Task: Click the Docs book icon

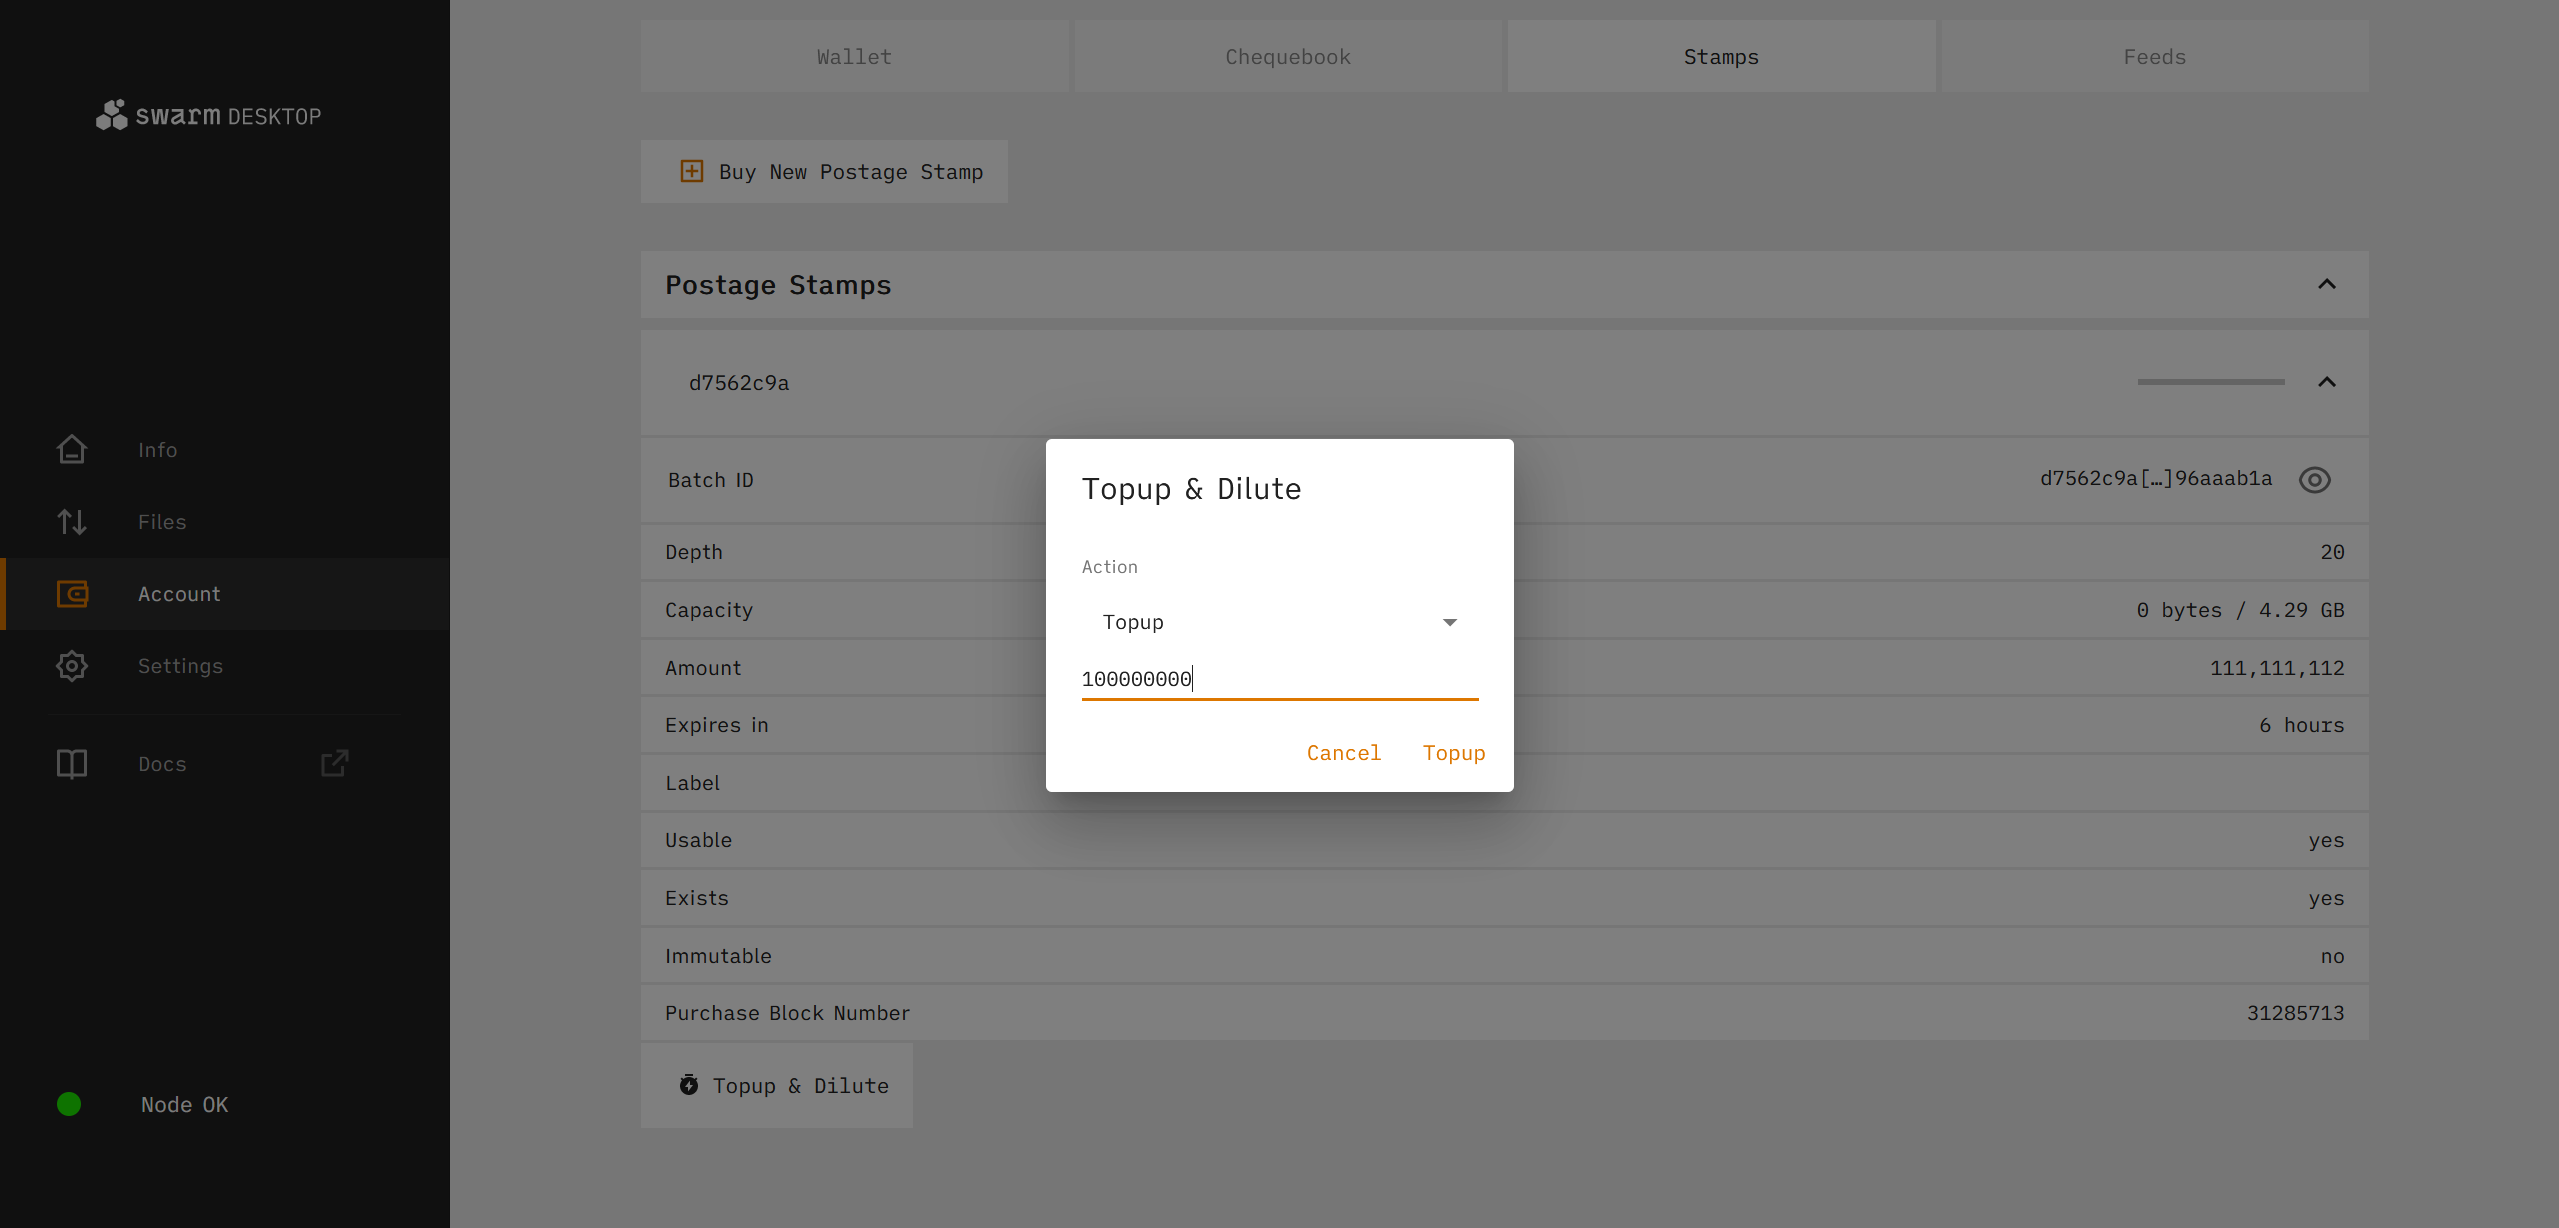Action: 72,764
